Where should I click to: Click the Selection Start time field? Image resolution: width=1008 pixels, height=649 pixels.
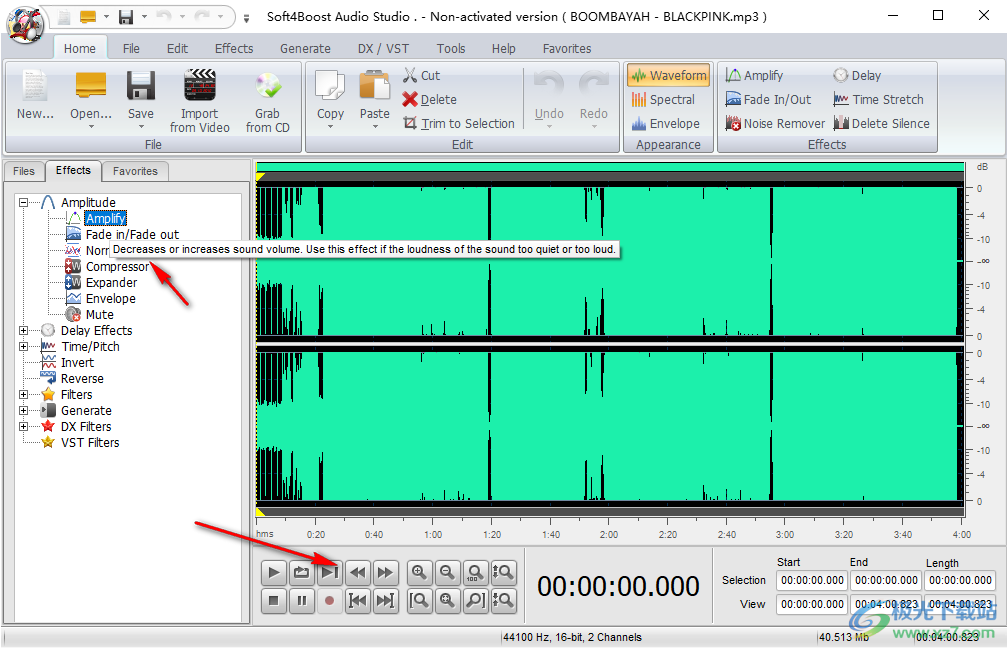tap(813, 580)
